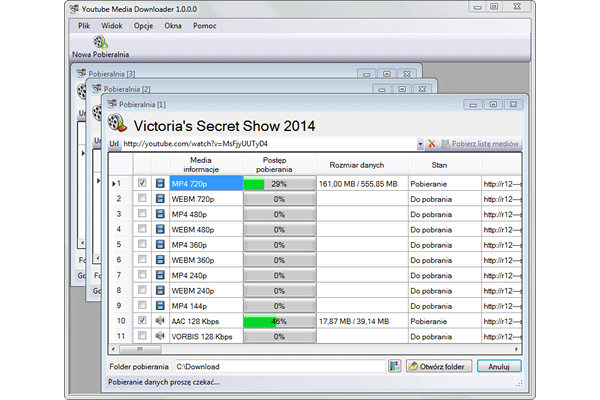Open the Plik menu
The height and width of the screenshot is (400, 600).
84,26
